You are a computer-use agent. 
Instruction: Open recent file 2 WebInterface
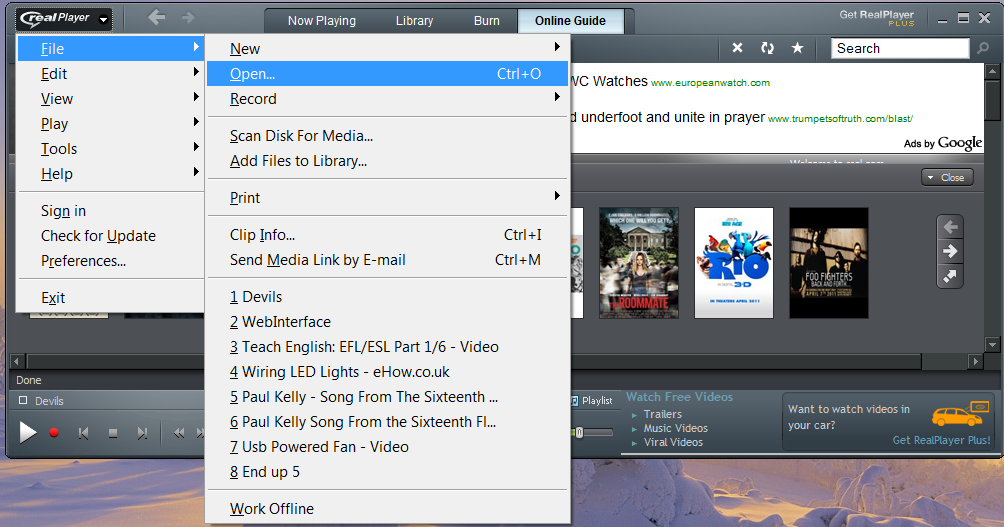(x=387, y=322)
